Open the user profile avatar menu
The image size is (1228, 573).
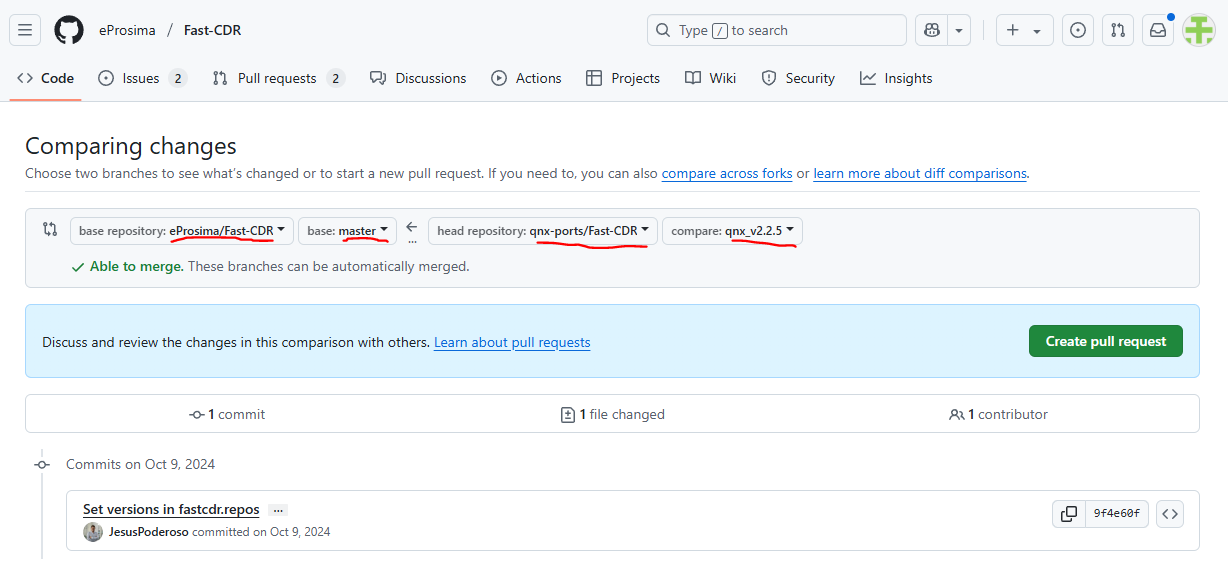tap(1198, 30)
